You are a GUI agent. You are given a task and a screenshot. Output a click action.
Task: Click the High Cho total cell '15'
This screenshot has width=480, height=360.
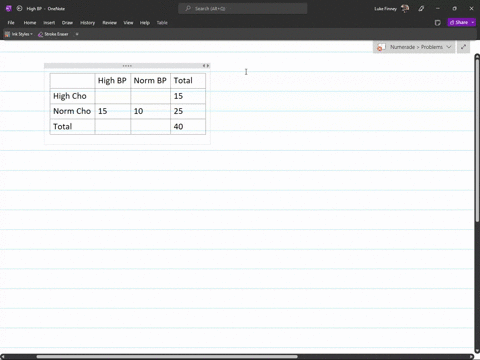188,96
